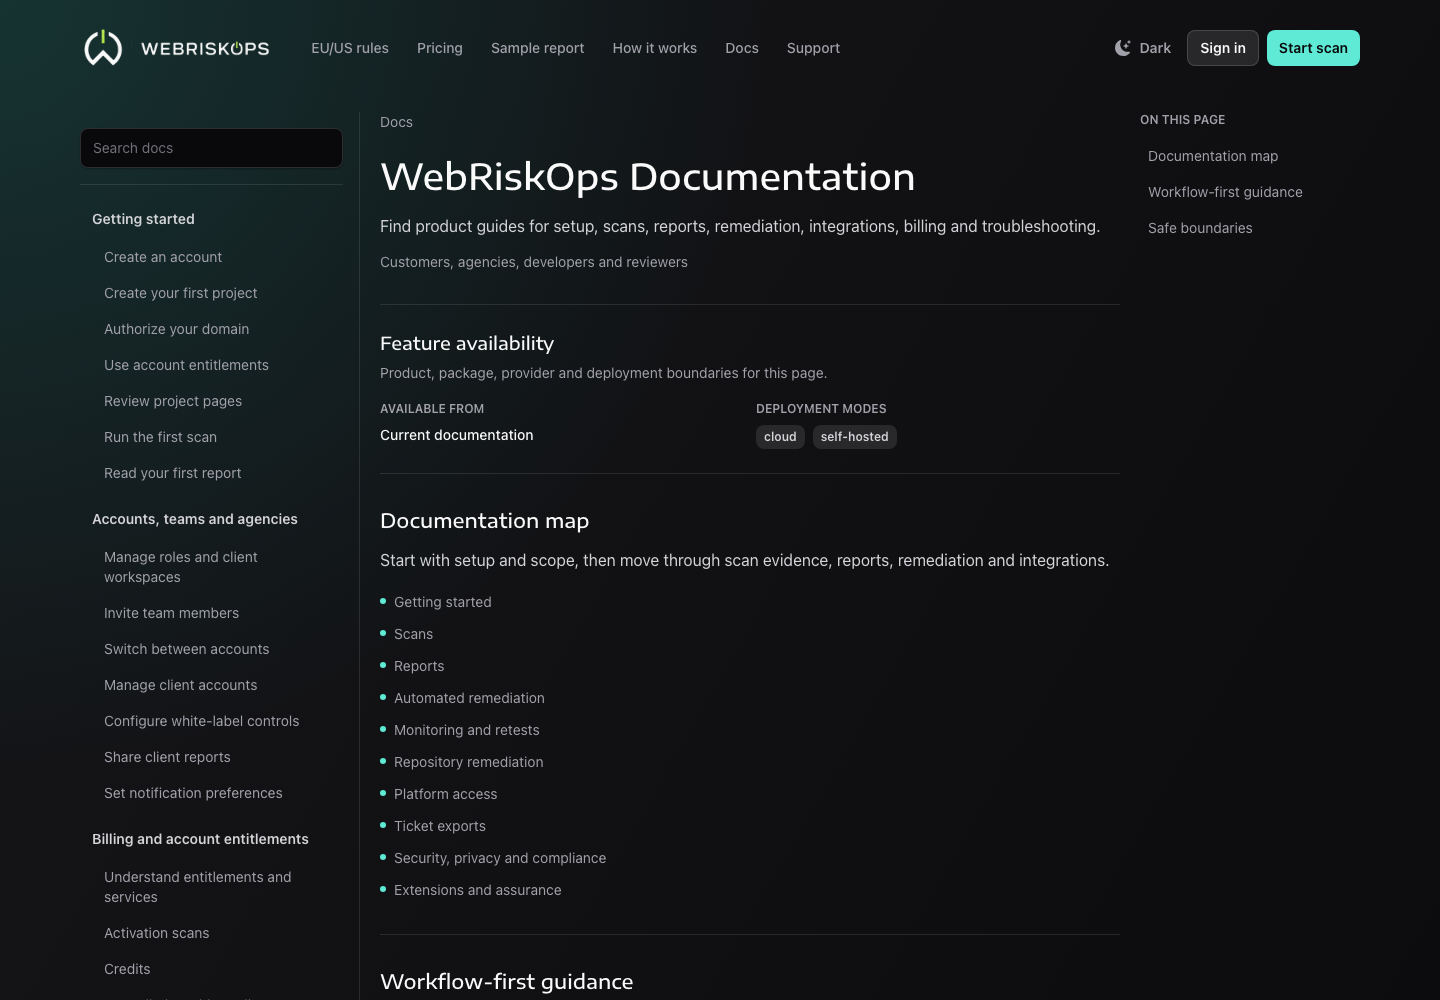Jump to Documentation map section

click(1213, 156)
